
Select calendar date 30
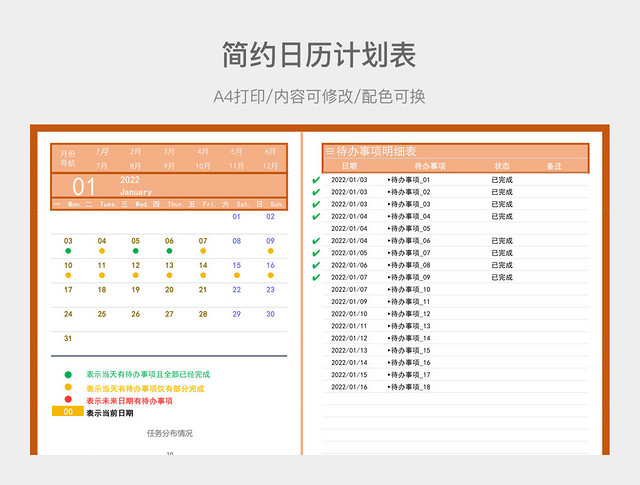[x=270, y=314]
